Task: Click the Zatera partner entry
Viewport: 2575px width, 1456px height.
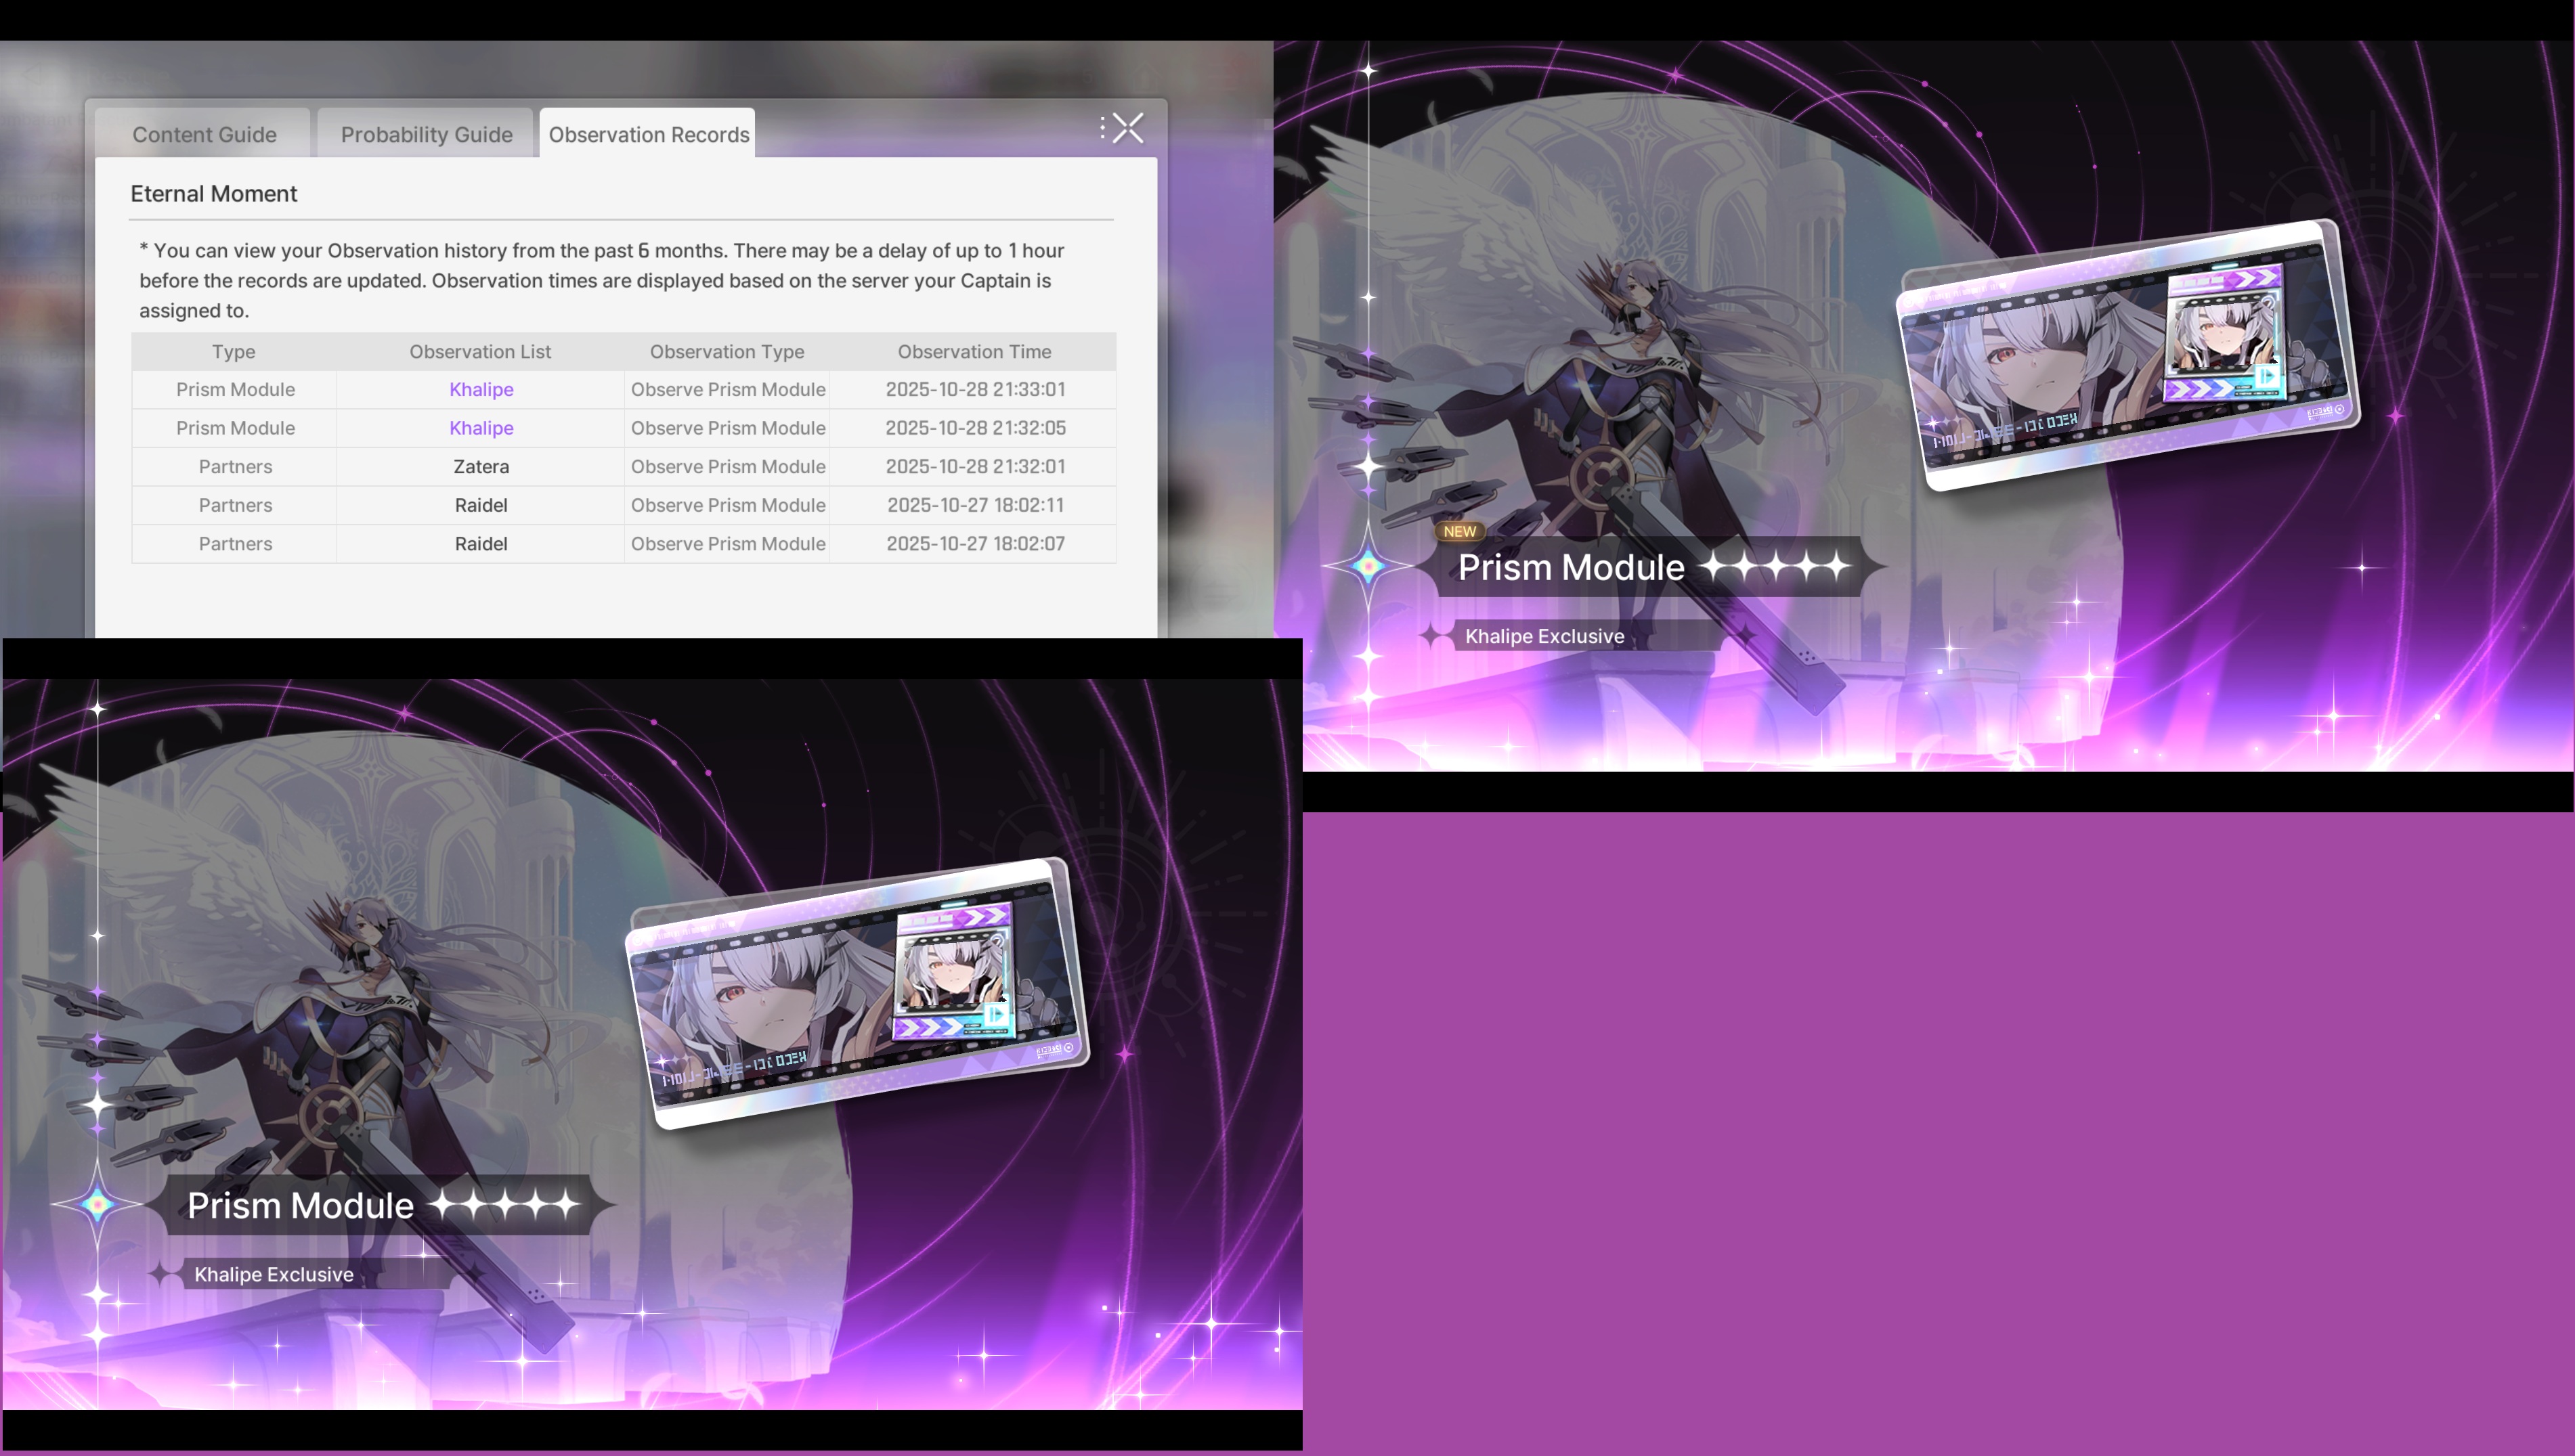Action: pos(481,466)
